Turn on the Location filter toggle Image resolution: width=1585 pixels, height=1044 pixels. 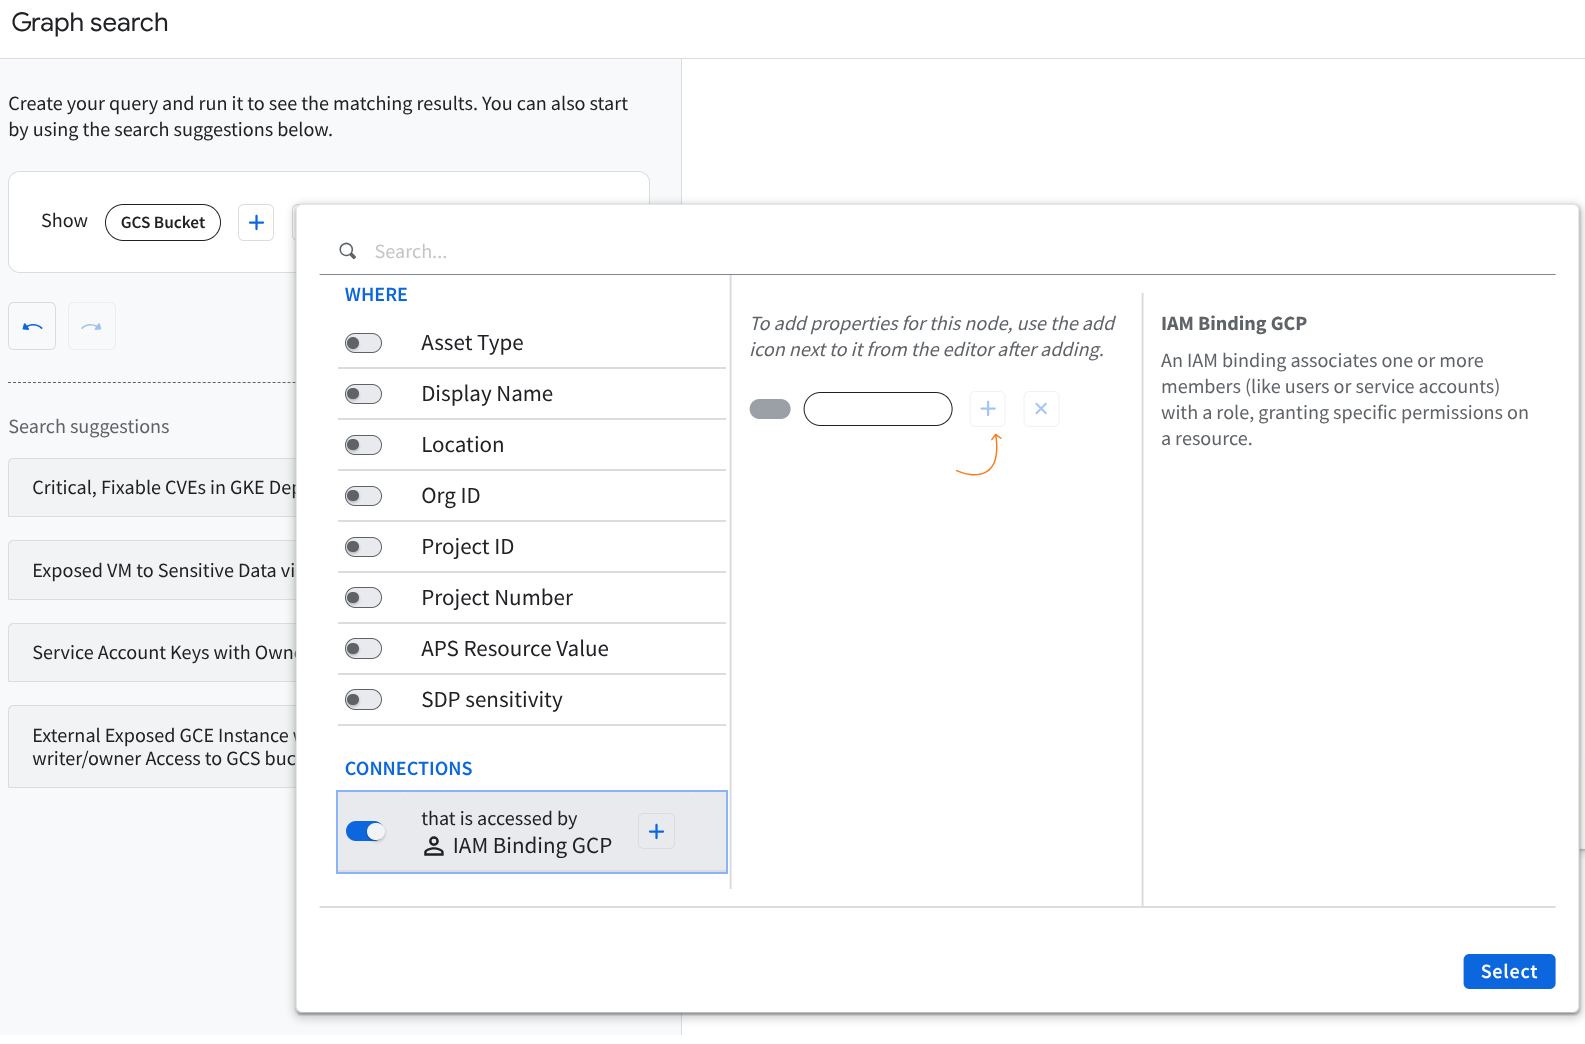coord(363,445)
